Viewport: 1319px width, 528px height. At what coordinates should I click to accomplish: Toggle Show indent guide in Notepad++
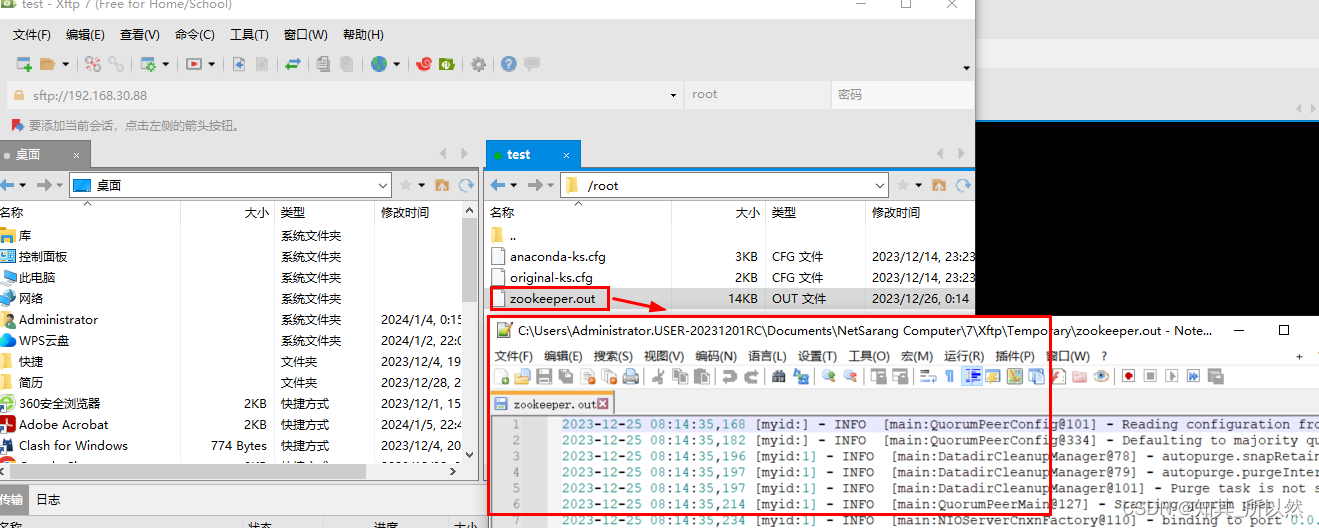[x=972, y=377]
